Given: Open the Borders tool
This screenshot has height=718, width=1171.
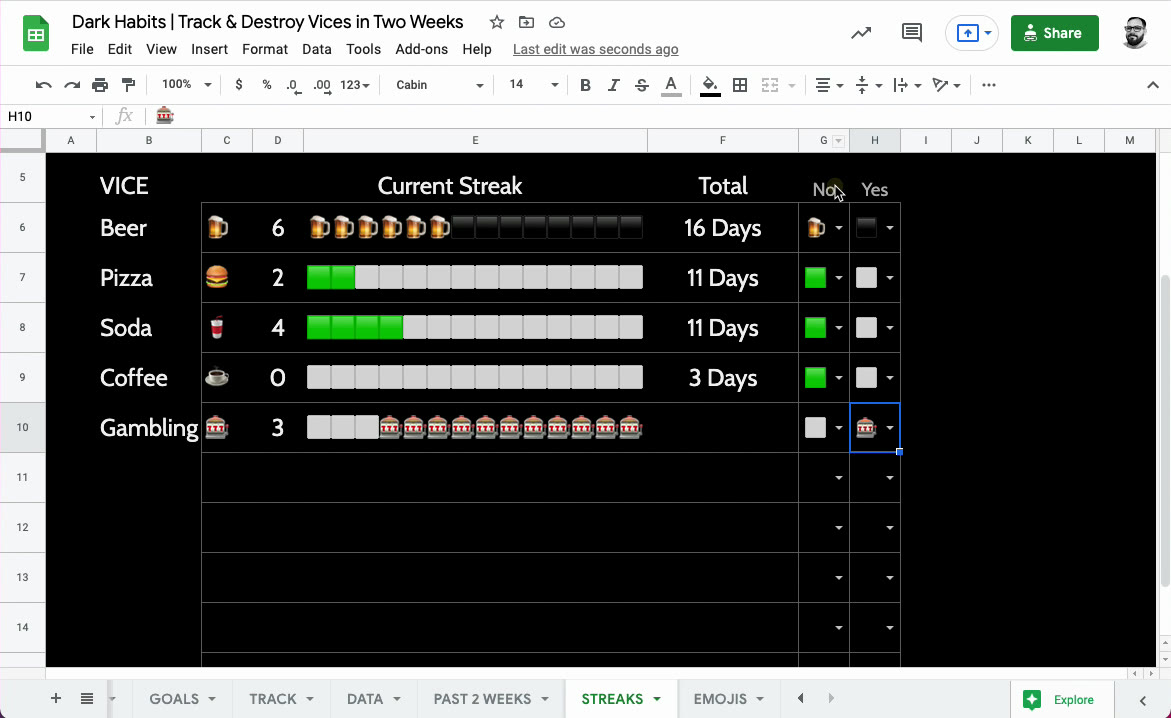Looking at the screenshot, I should click(x=740, y=85).
